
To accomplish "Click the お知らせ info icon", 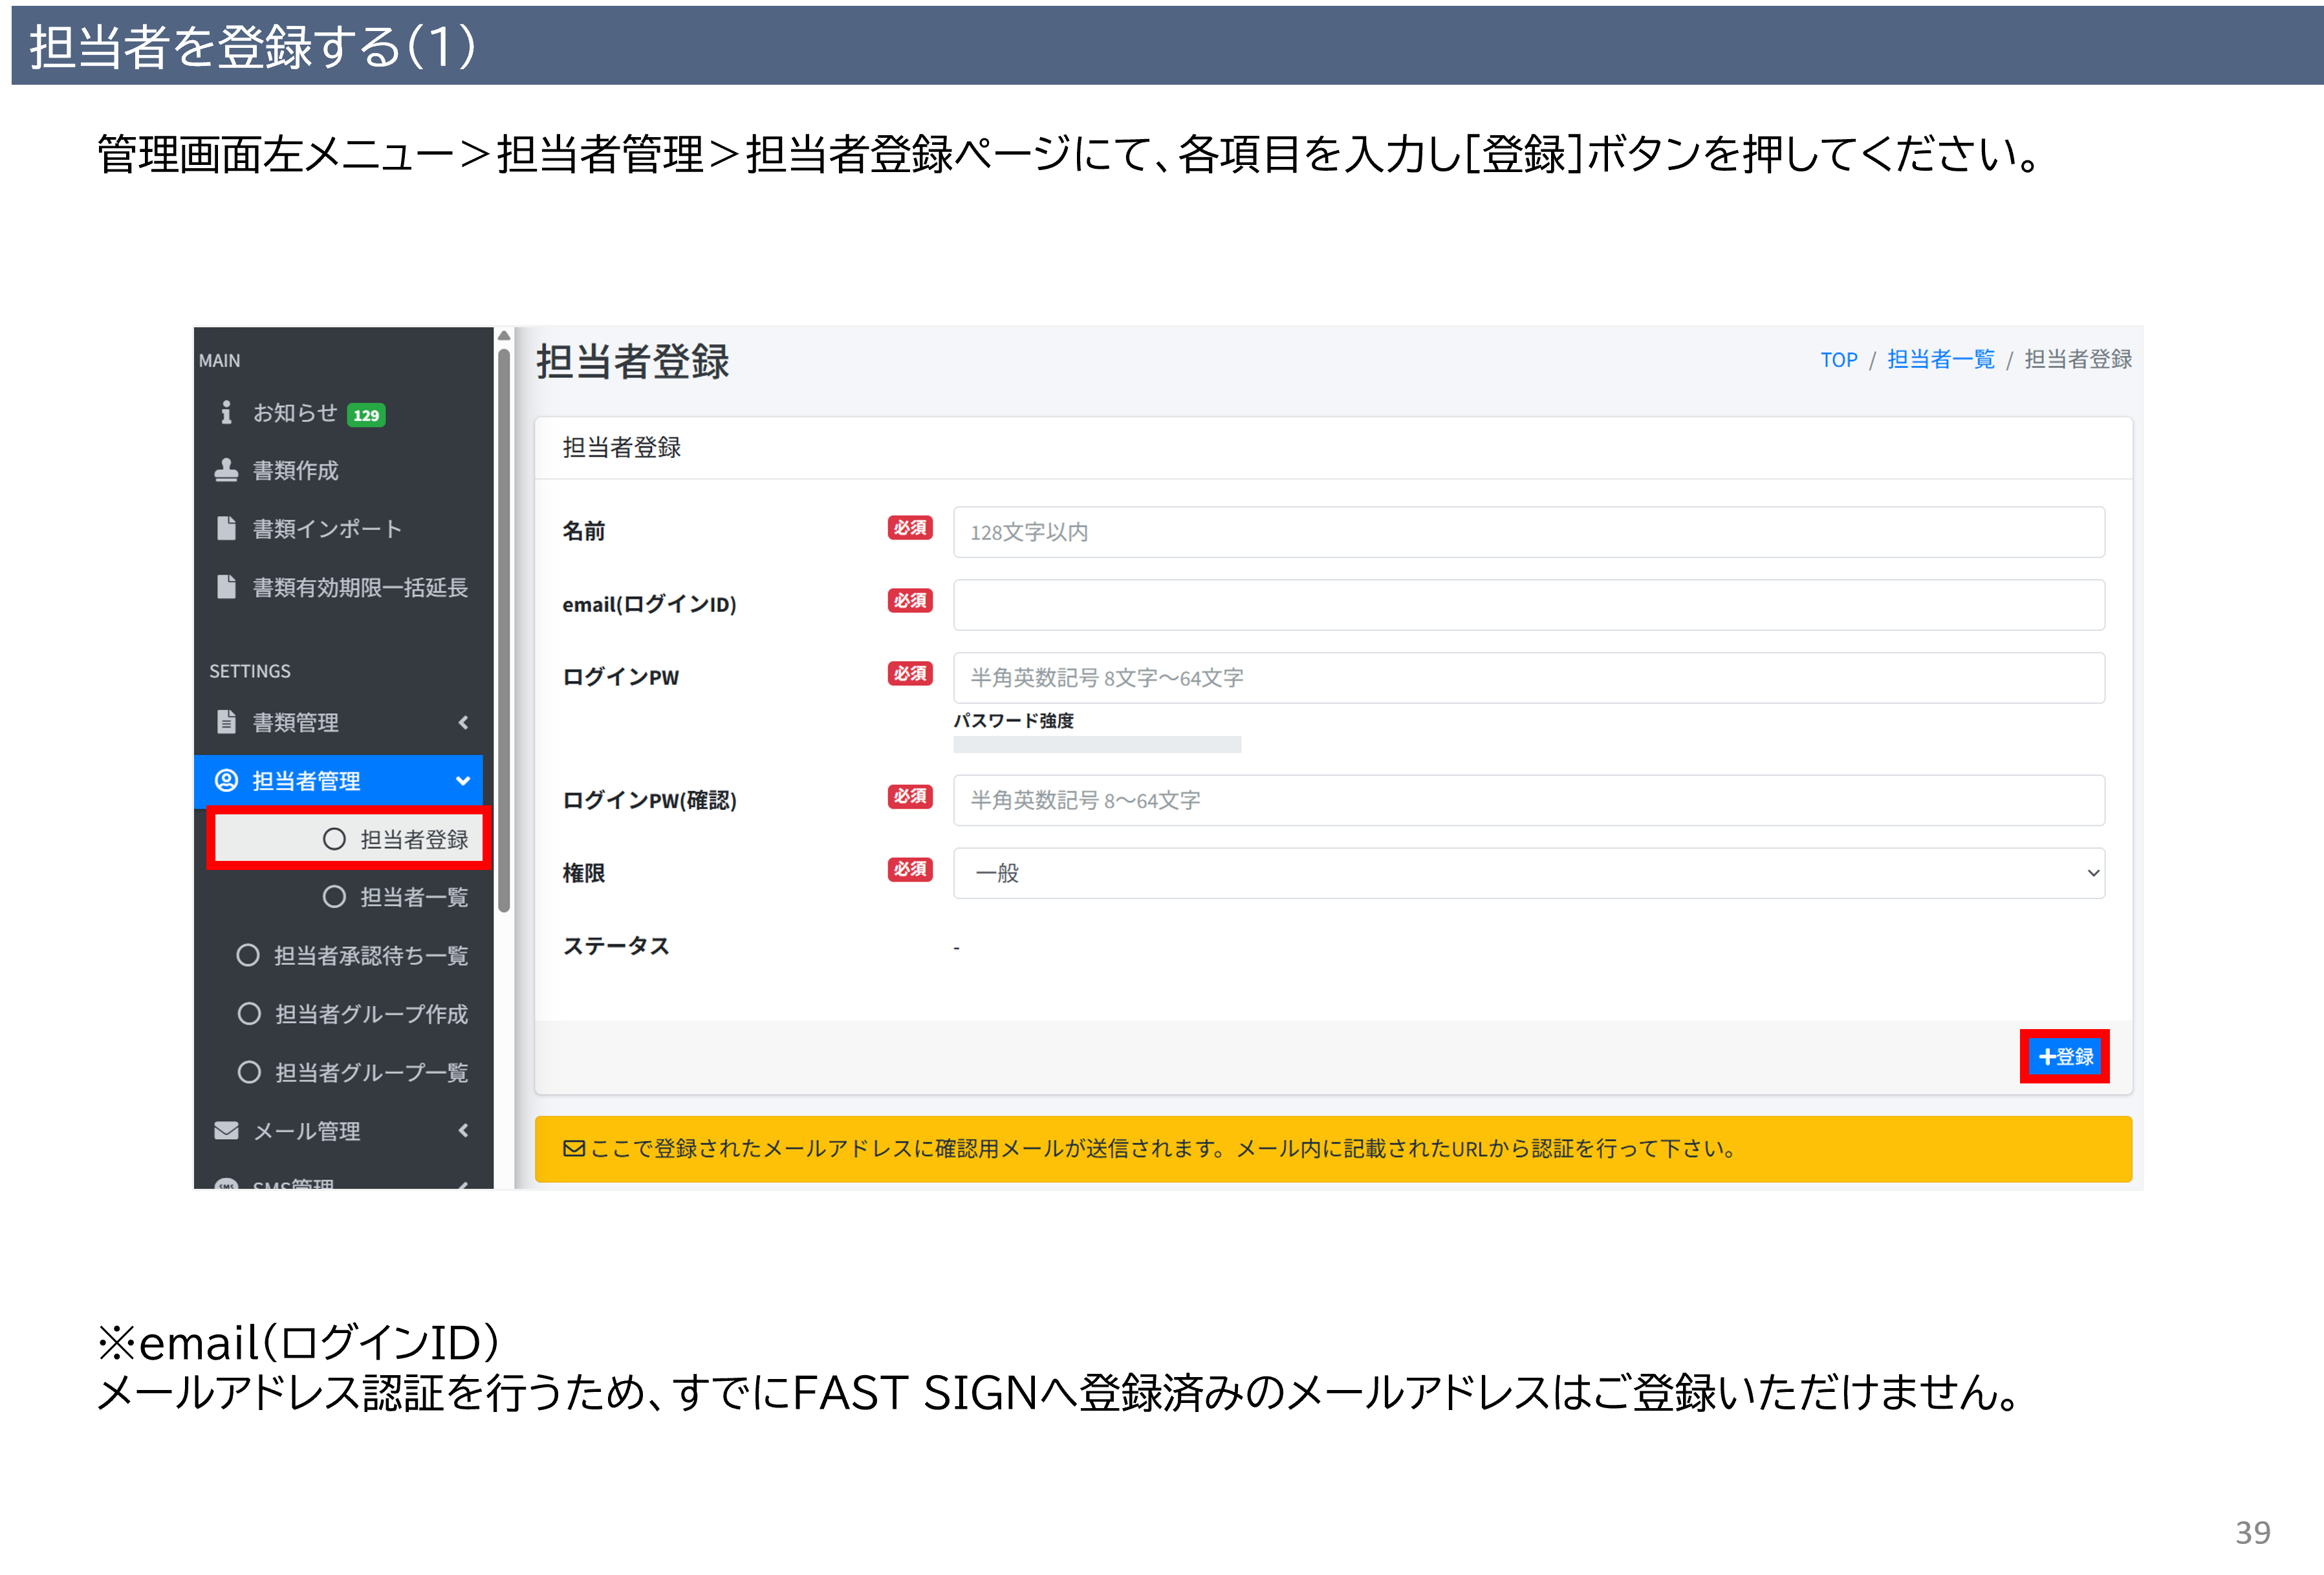I will 226,412.
